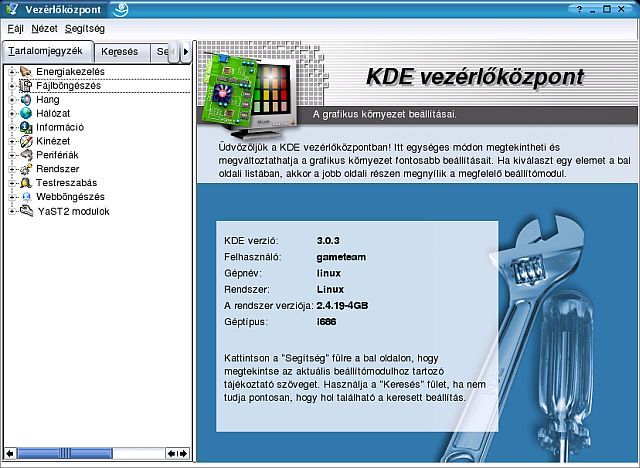Click the Energiakezelés category icon
The width and height of the screenshot is (640, 468).
[x=26, y=72]
